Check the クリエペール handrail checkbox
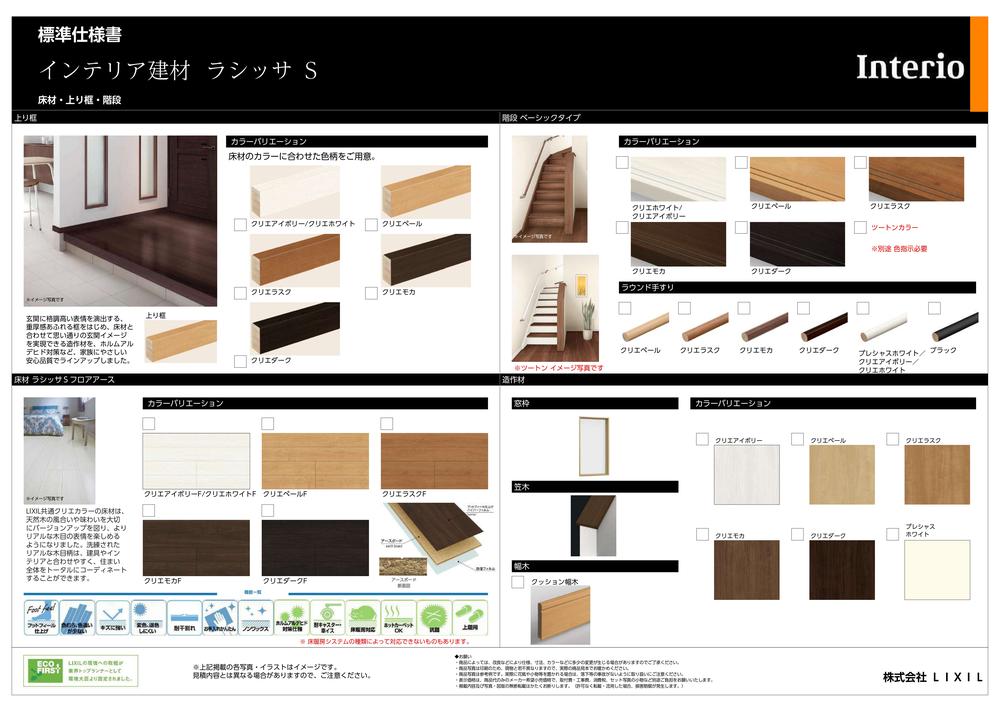 (625, 308)
